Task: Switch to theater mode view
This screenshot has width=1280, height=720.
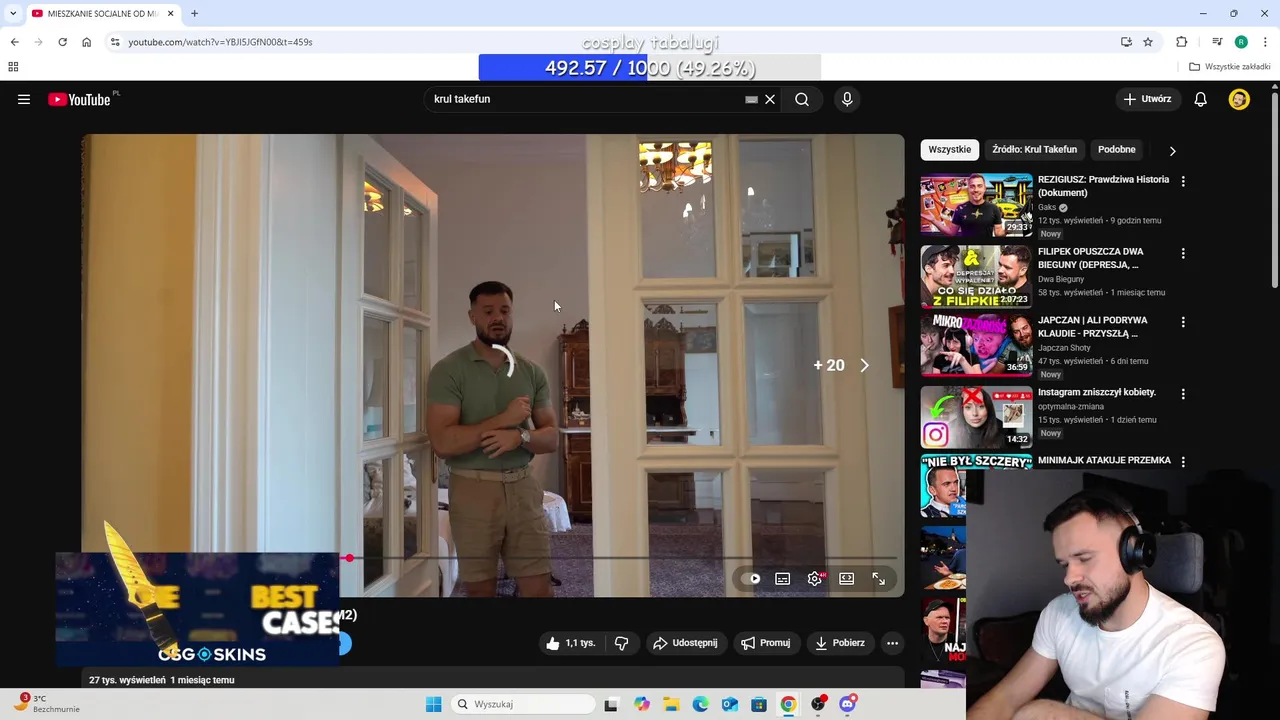Action: pyautogui.click(x=847, y=579)
